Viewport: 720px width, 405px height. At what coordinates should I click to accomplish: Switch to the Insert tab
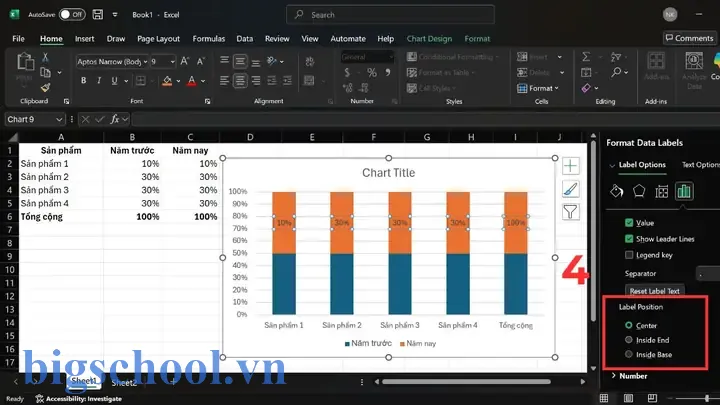coord(84,39)
